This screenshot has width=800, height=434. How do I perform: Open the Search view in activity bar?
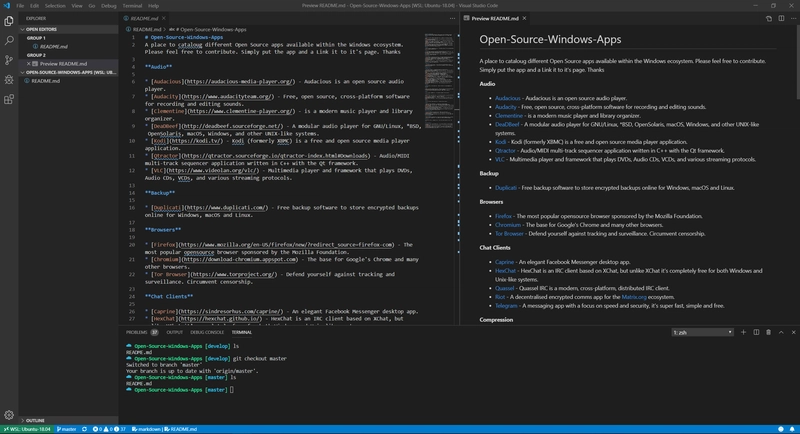click(x=9, y=41)
